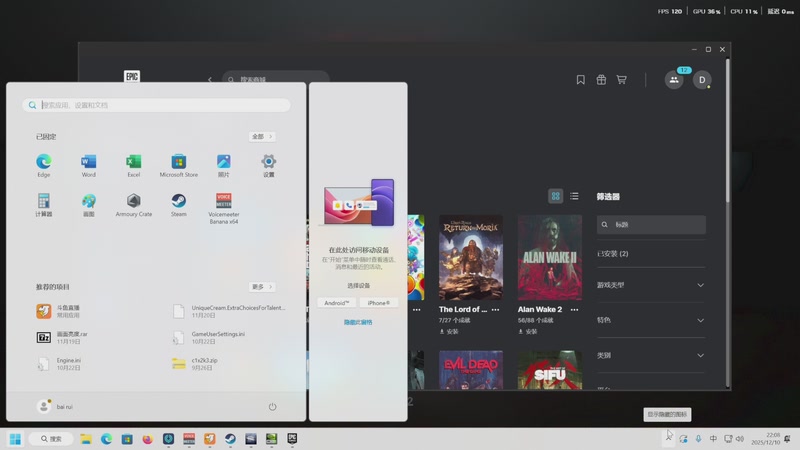Open Evil Dead game cover
The image size is (800, 450).
(471, 370)
